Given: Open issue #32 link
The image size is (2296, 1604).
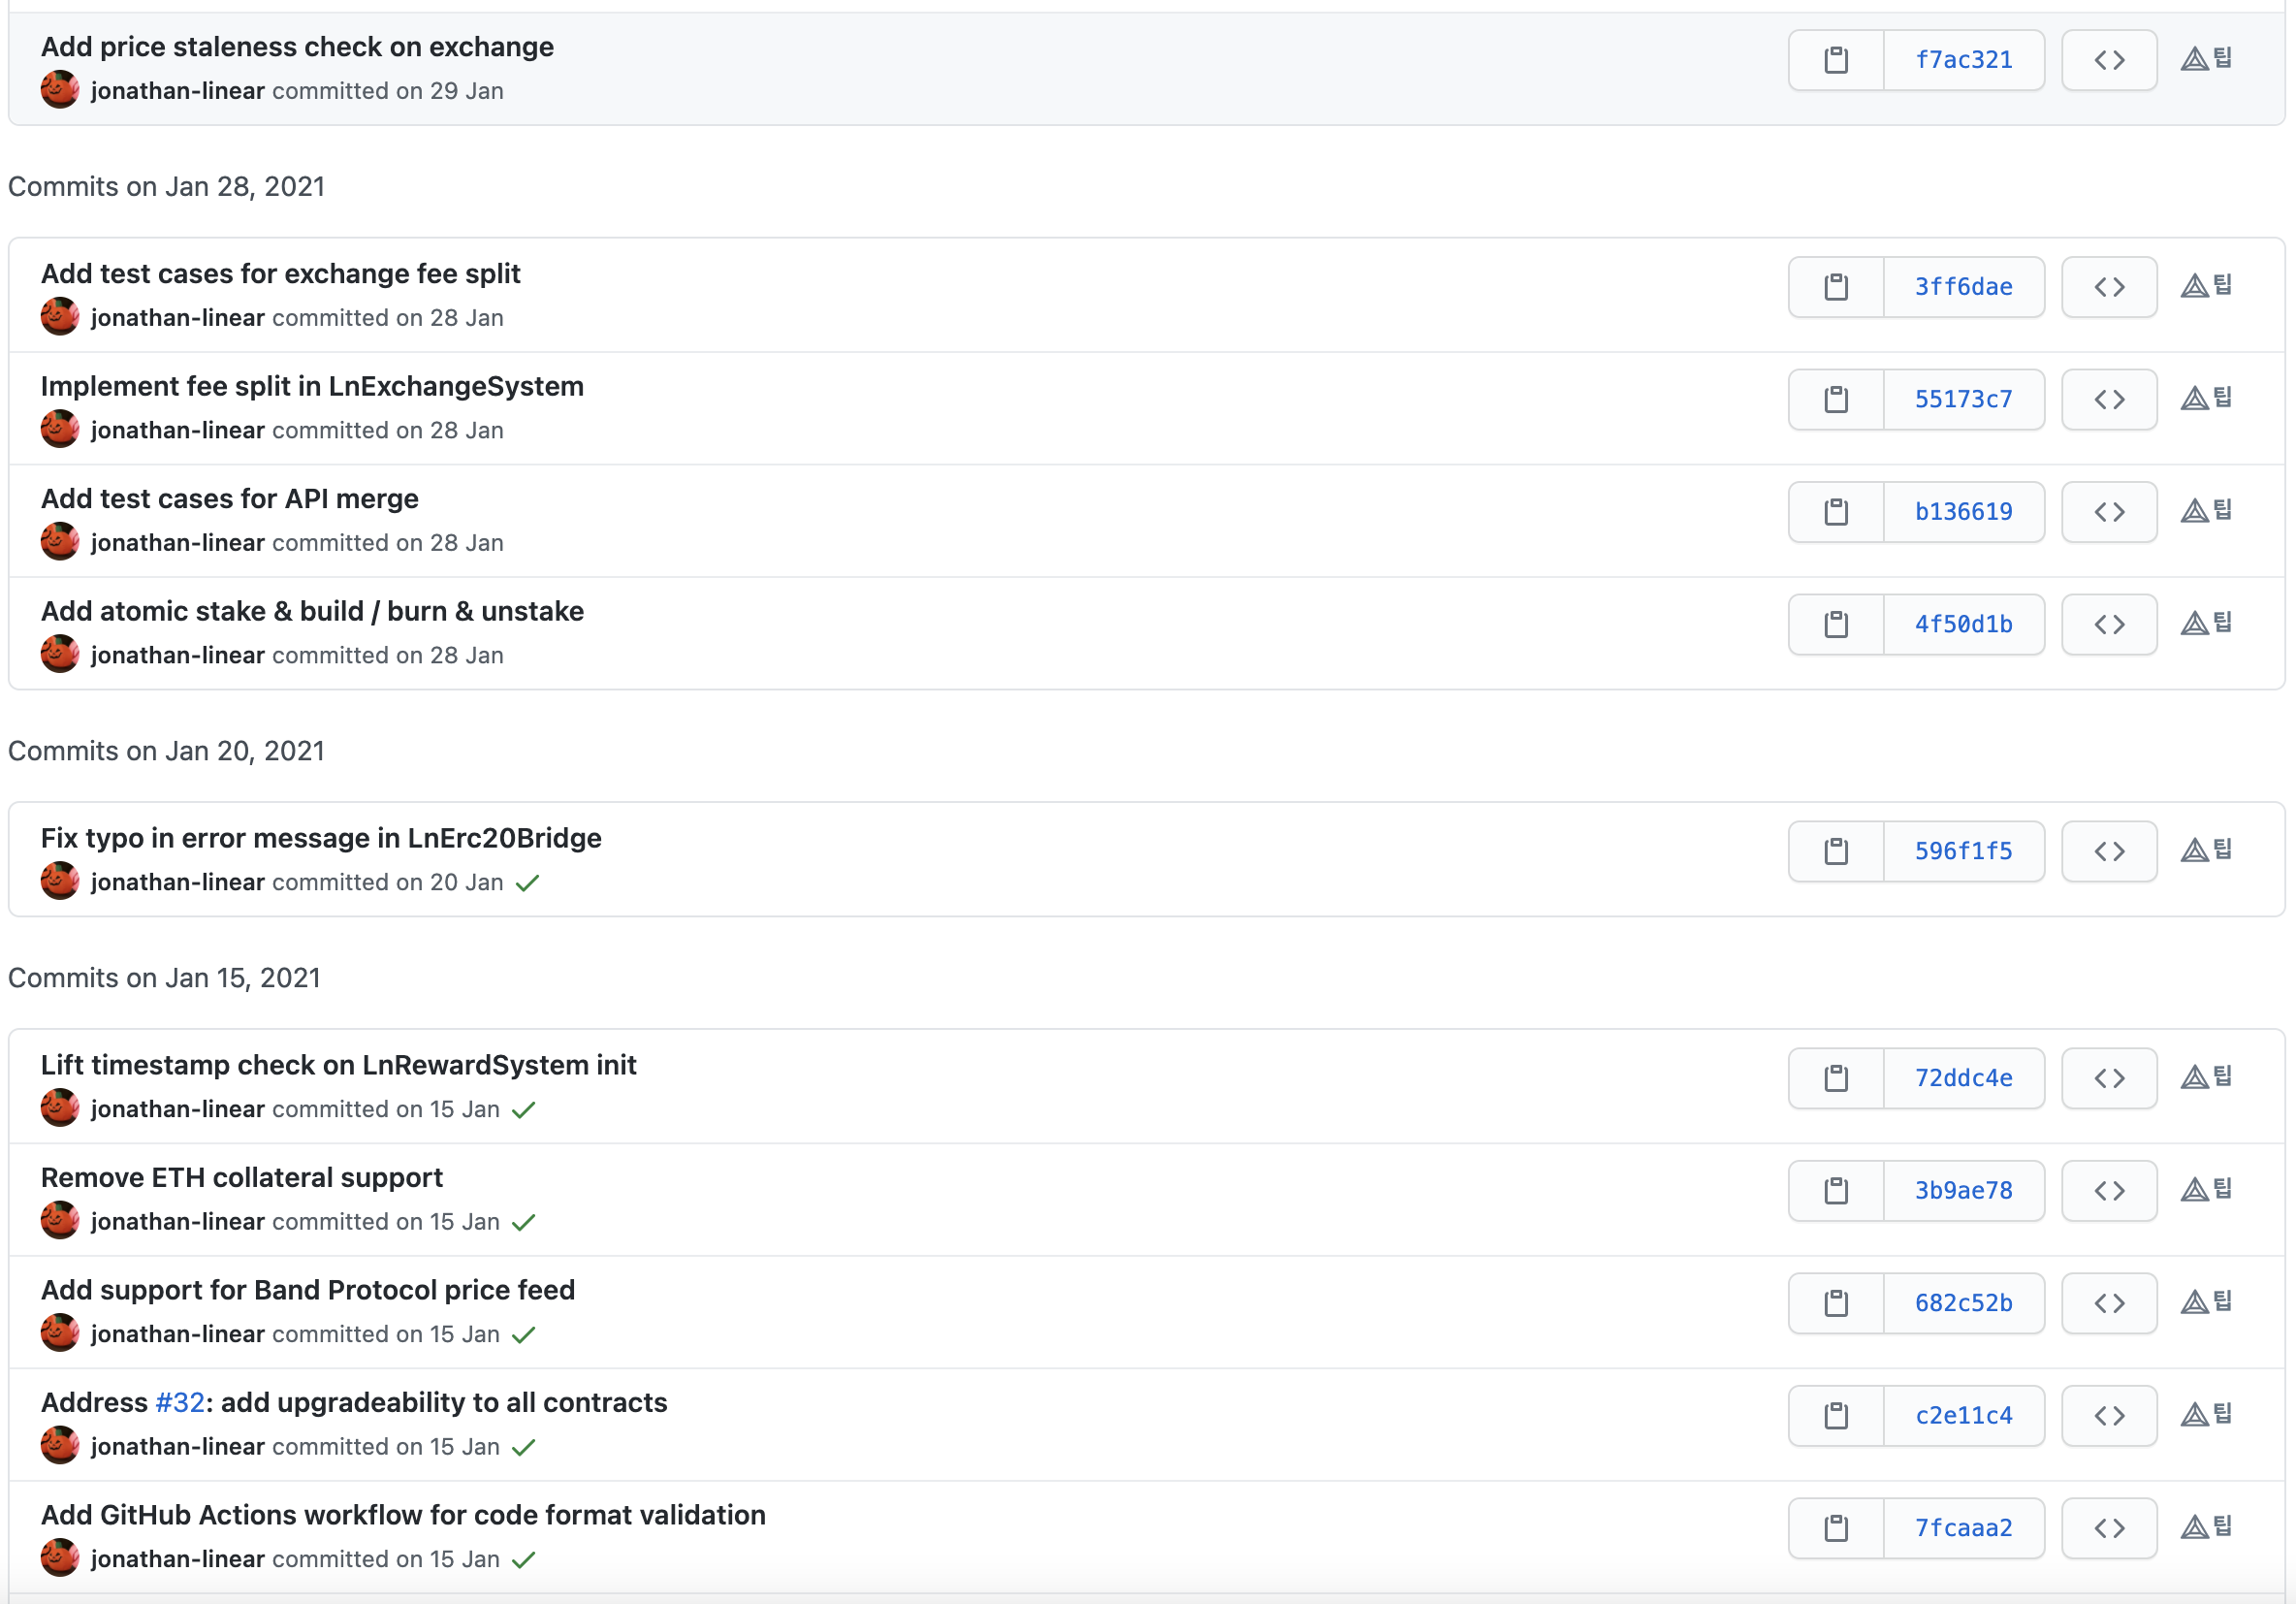Looking at the screenshot, I should click(180, 1403).
